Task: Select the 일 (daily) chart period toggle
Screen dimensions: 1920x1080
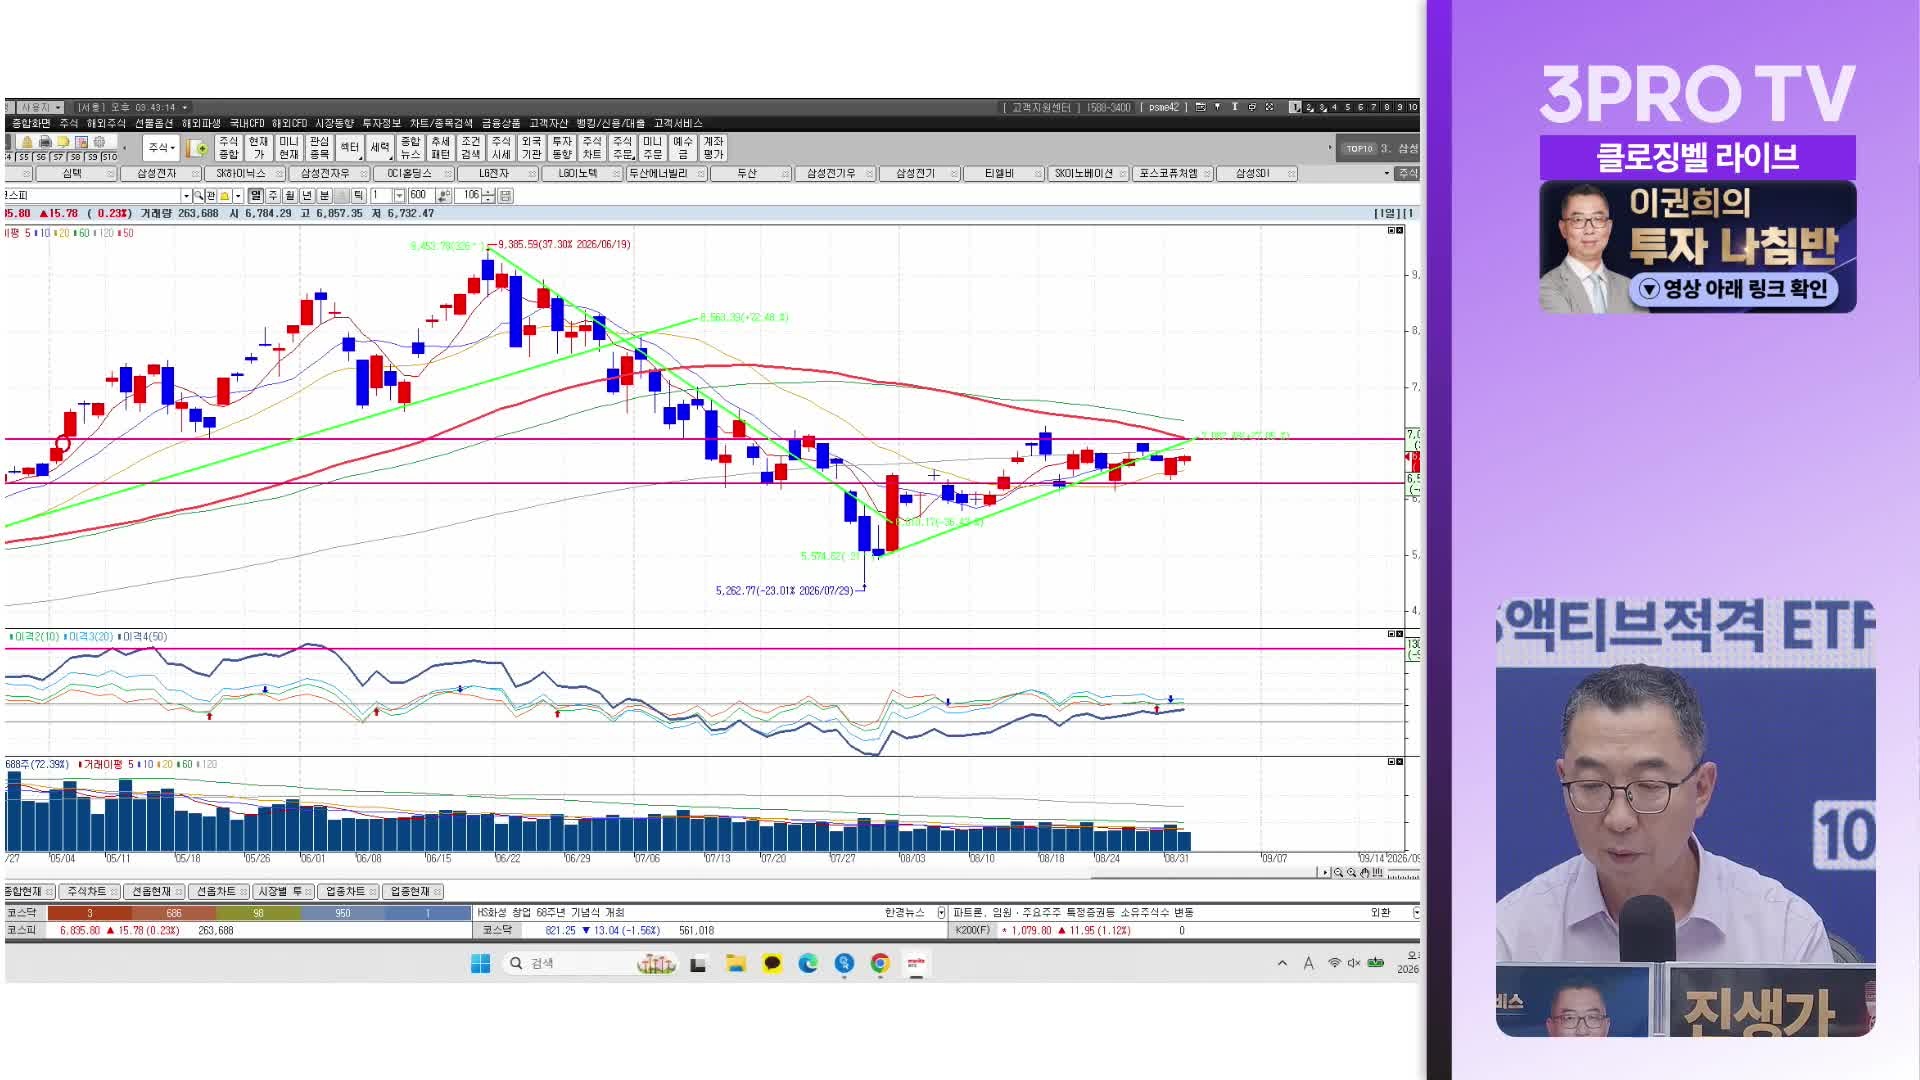Action: coord(256,195)
